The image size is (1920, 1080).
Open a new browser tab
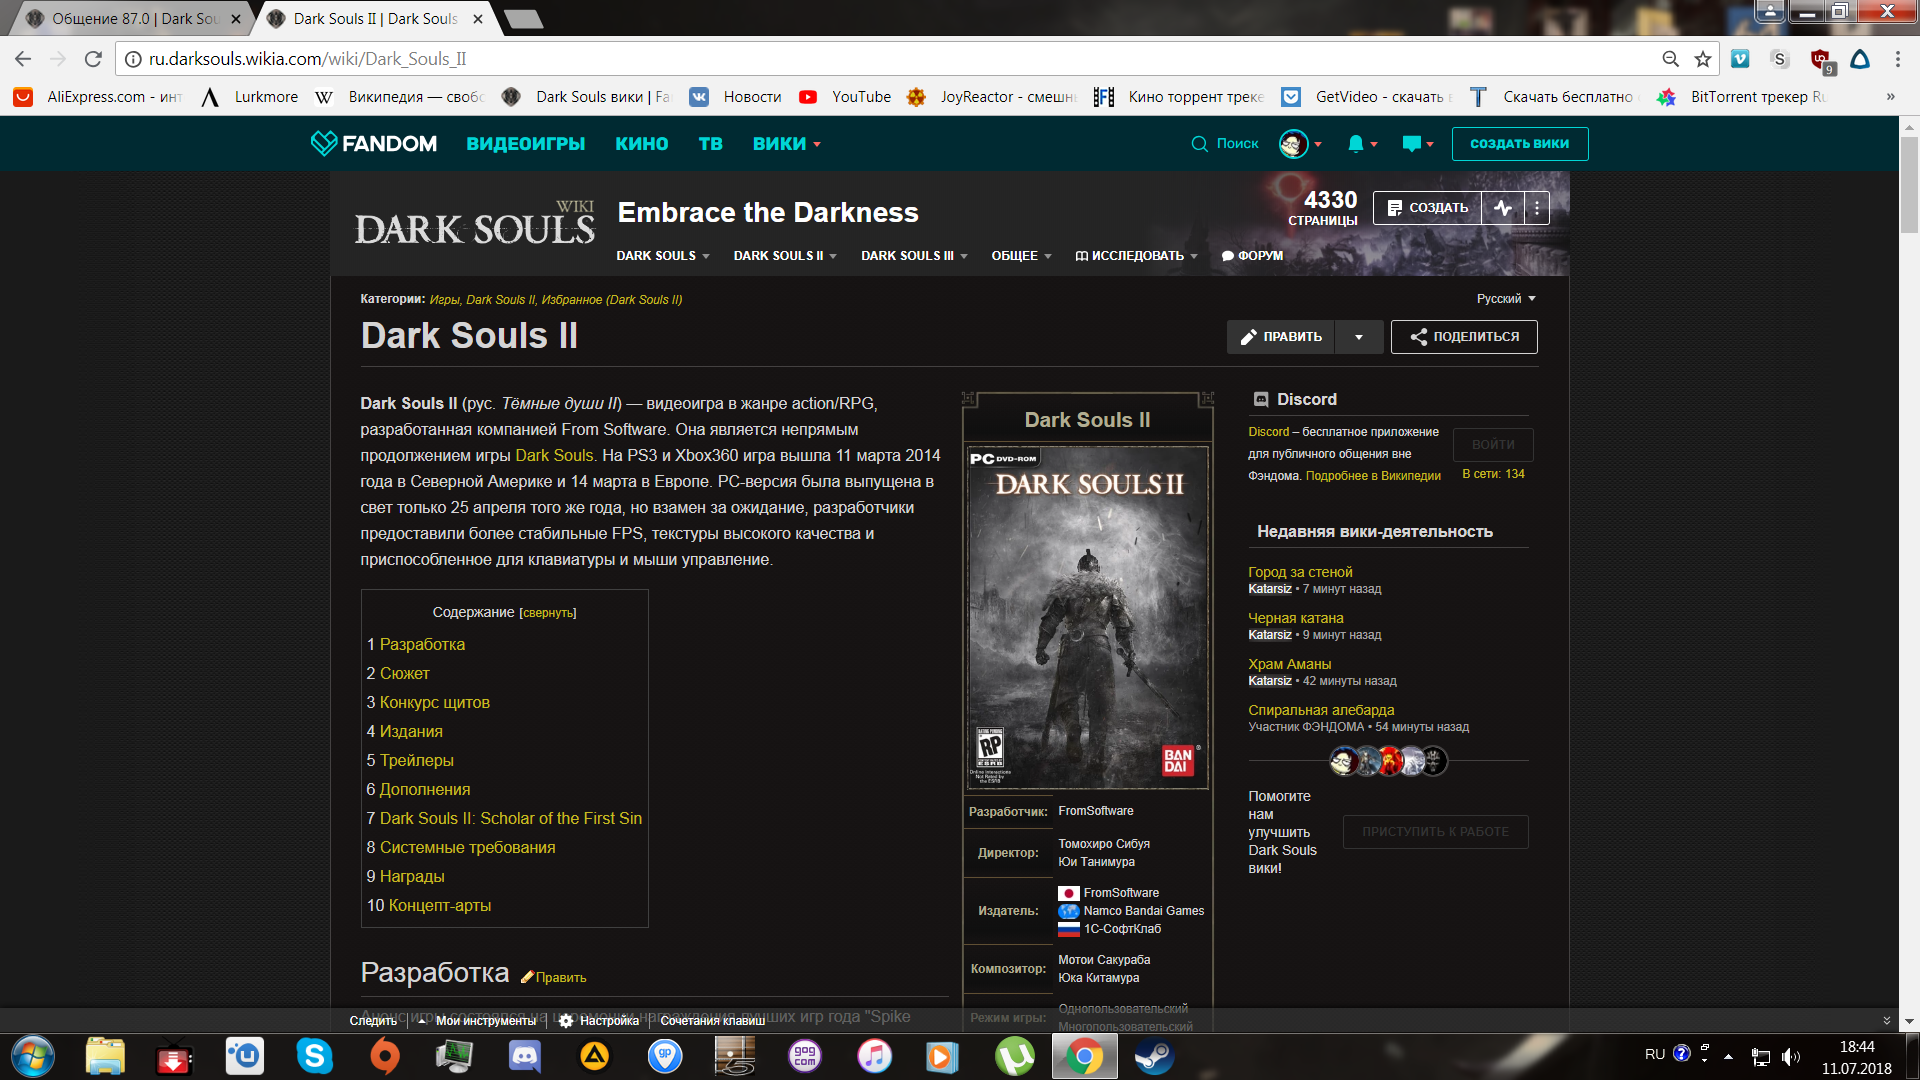(524, 19)
